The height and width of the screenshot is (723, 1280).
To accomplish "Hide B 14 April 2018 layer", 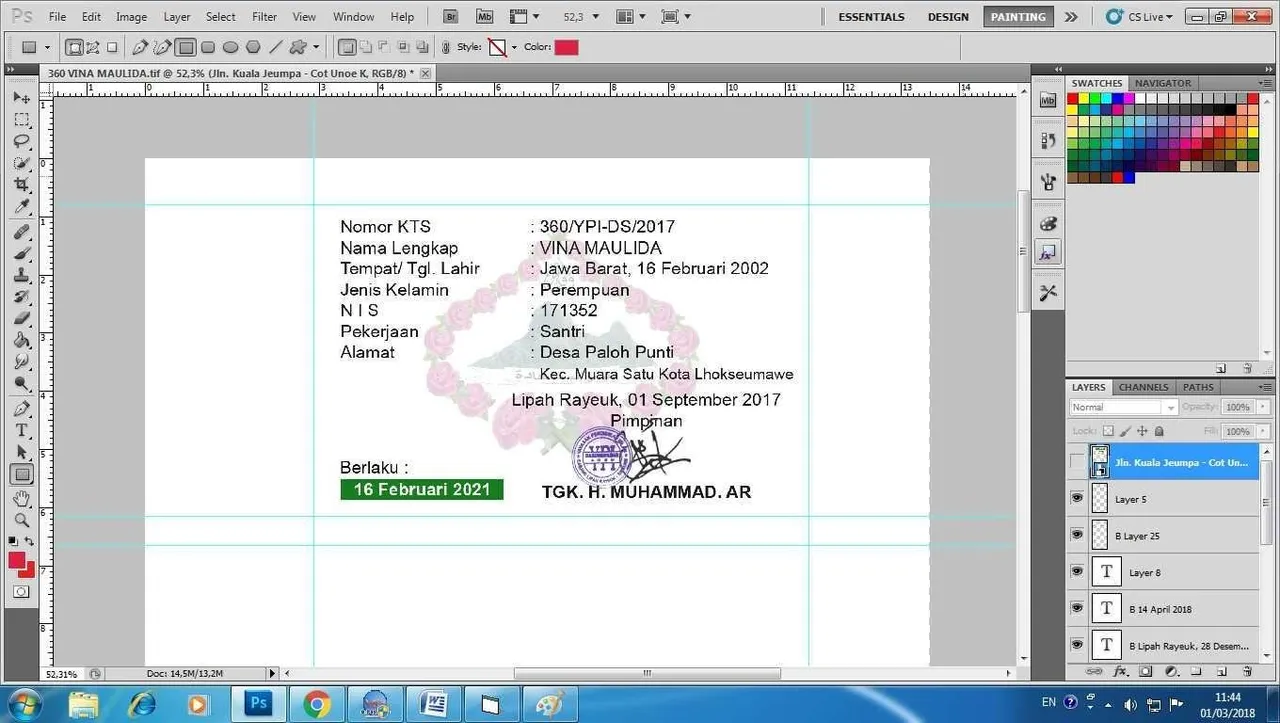I will tap(1077, 608).
